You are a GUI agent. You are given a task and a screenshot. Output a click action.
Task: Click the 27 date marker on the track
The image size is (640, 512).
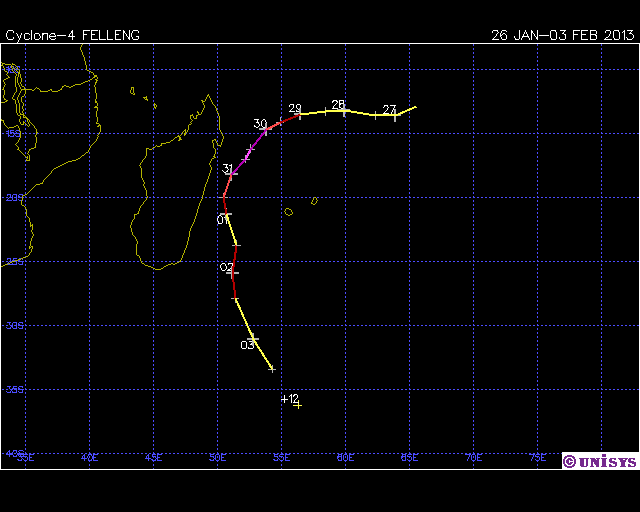pos(389,109)
